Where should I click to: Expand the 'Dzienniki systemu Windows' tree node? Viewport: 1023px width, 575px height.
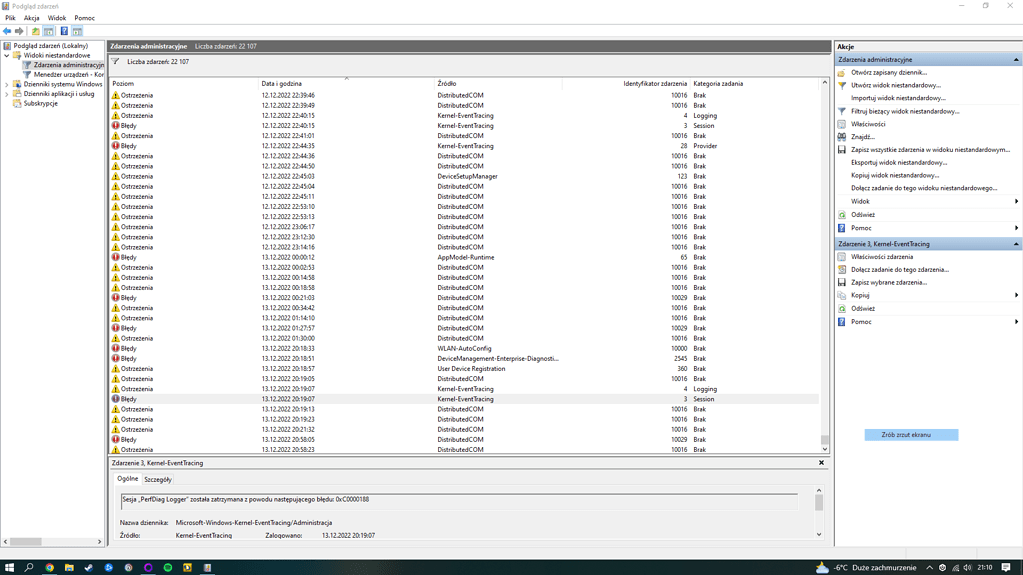[x=7, y=84]
